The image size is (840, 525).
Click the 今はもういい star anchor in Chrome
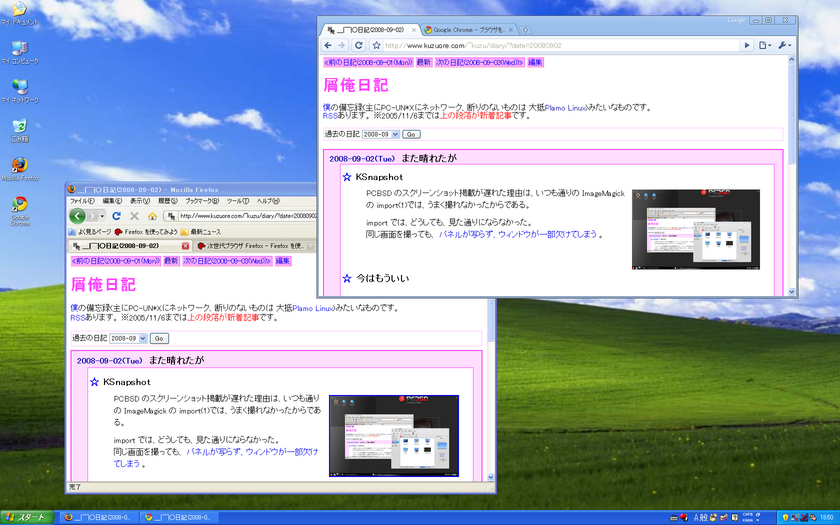347,279
